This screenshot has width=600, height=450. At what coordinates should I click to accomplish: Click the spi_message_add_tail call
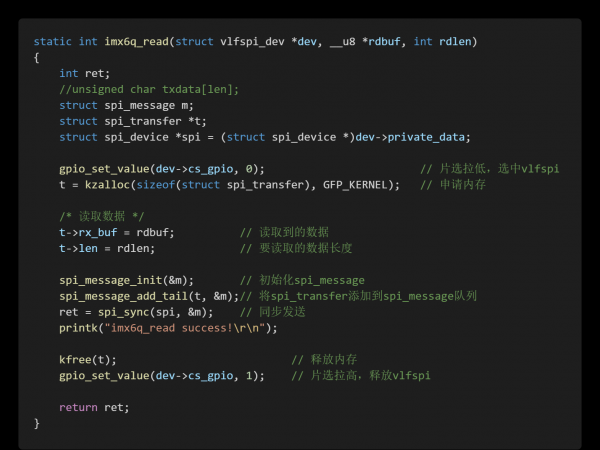(x=146, y=296)
